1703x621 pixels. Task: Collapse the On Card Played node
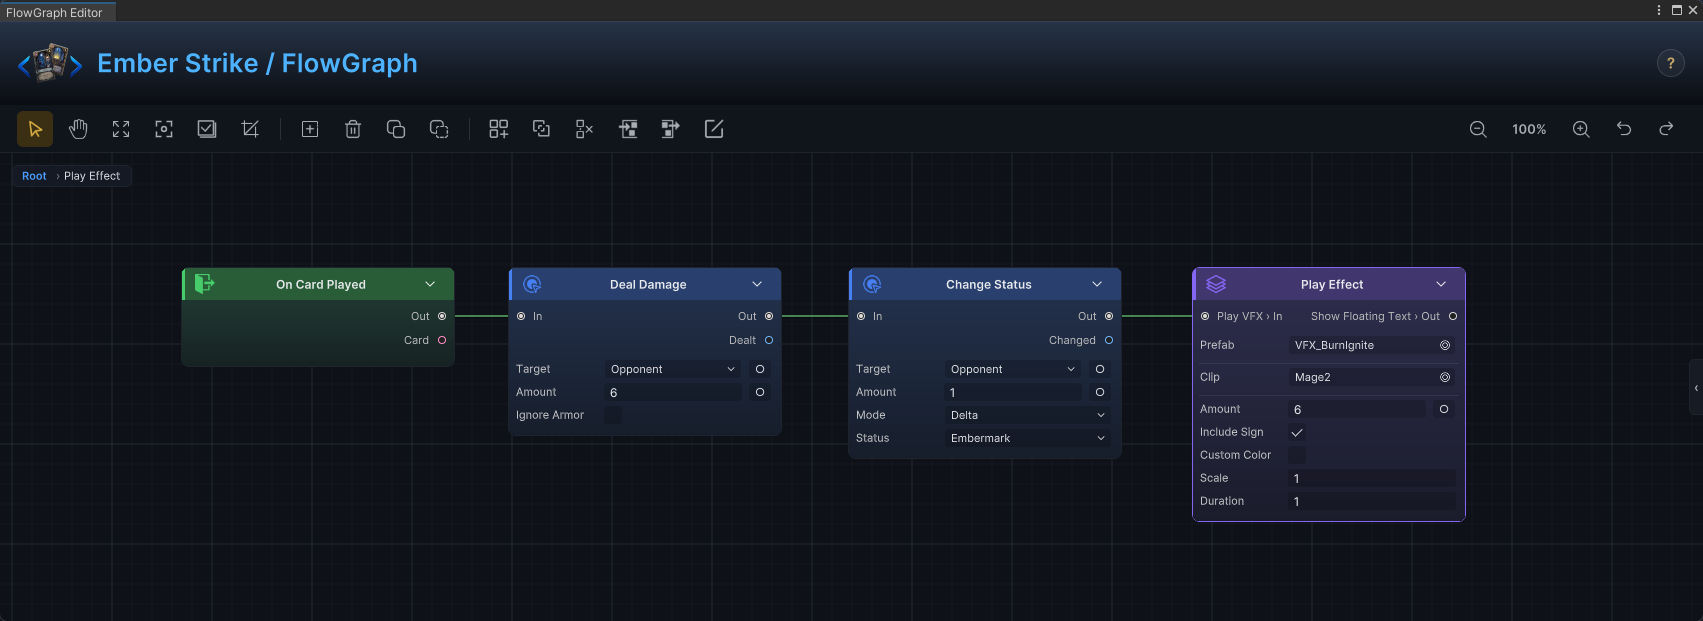[x=430, y=284]
